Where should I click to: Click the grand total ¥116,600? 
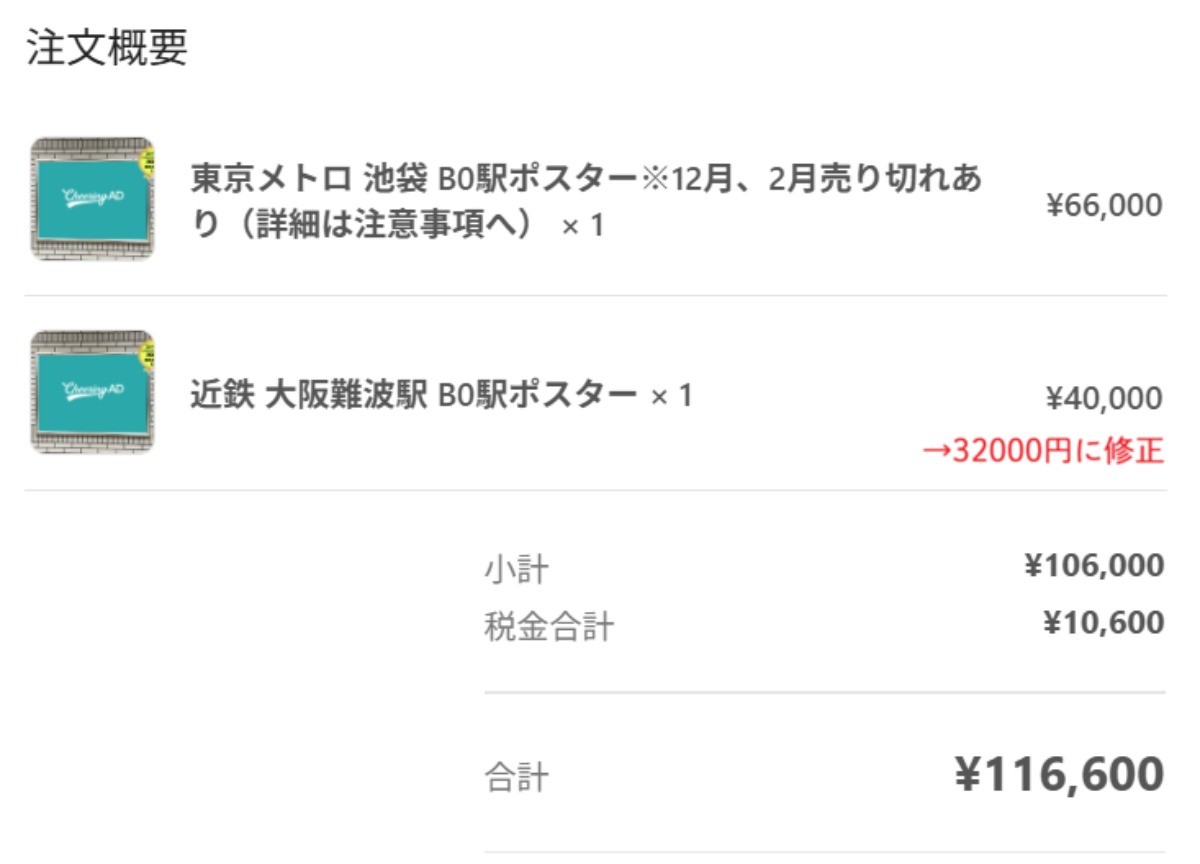(x=1060, y=774)
